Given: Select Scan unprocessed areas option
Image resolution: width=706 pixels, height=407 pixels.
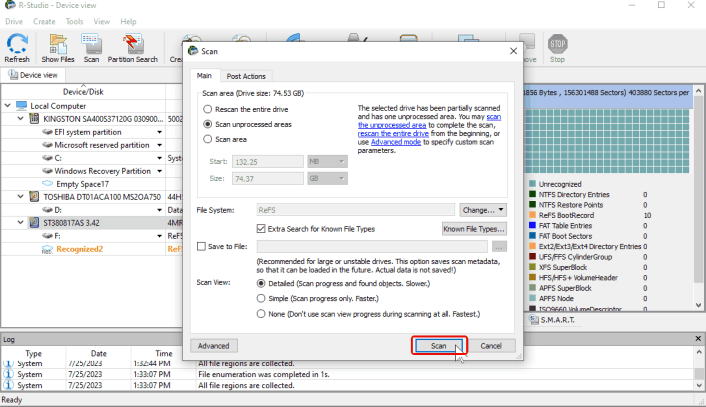Looking at the screenshot, I should (208, 124).
